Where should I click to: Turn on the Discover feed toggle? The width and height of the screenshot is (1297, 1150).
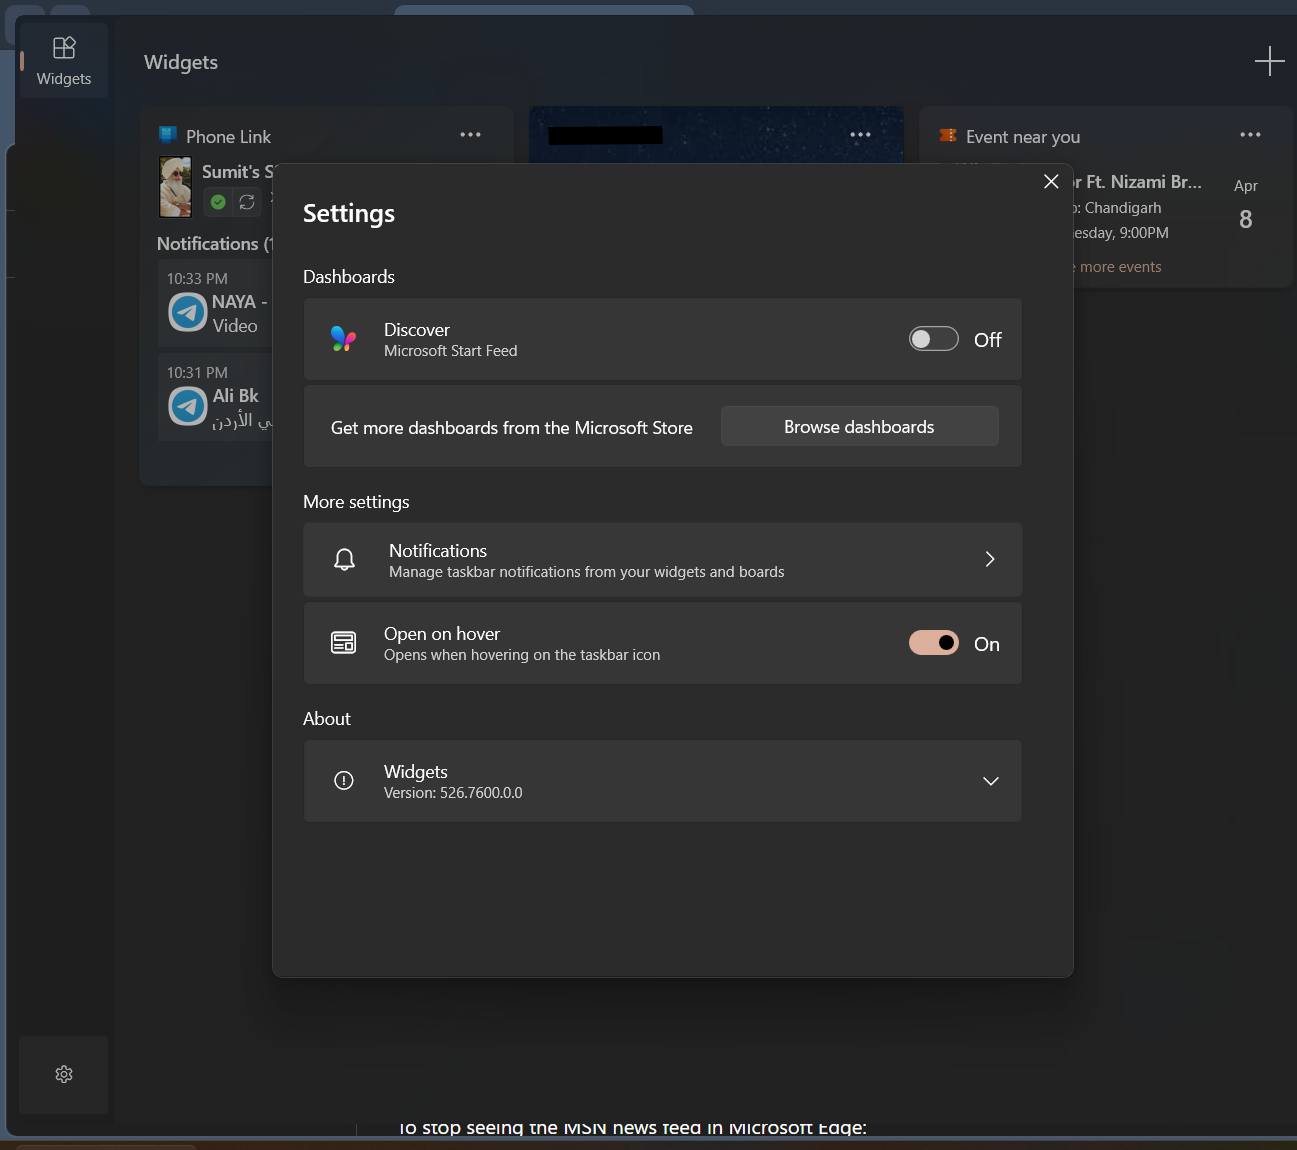click(933, 339)
